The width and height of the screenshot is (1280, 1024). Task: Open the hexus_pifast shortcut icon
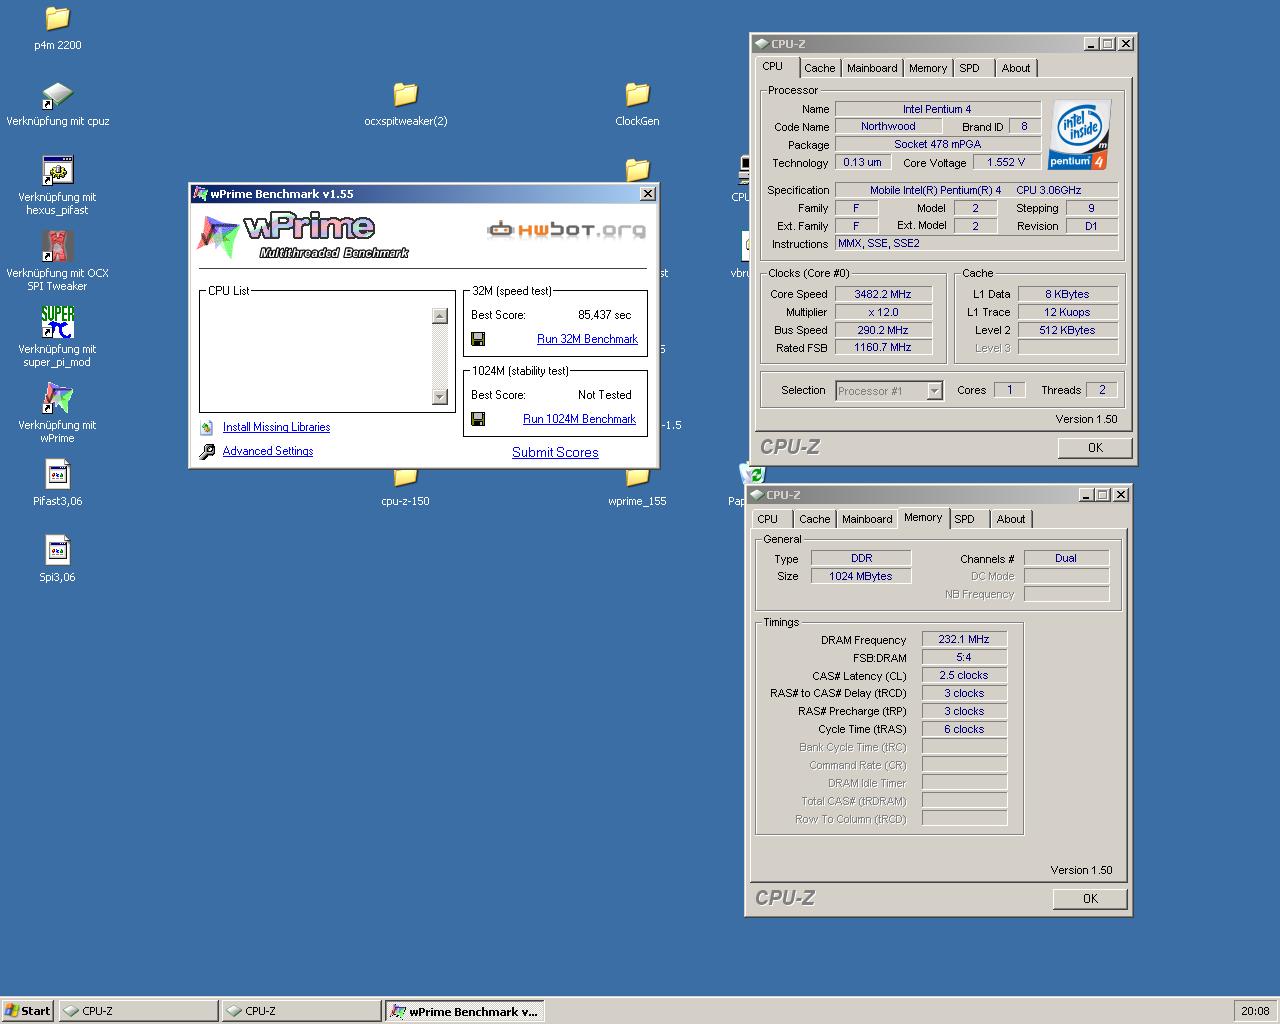57,171
